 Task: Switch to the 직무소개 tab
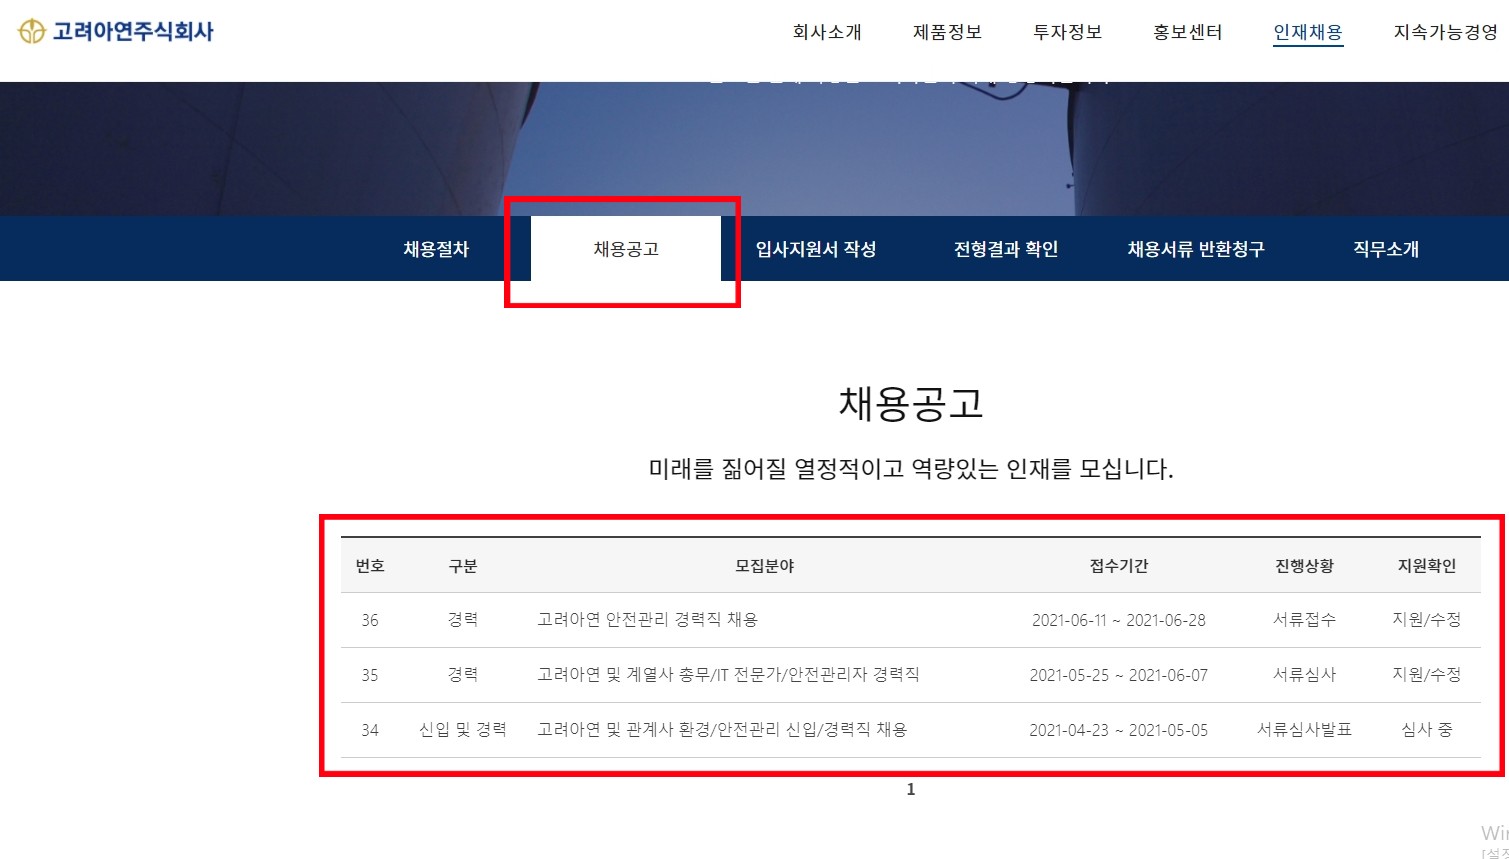pos(1386,249)
